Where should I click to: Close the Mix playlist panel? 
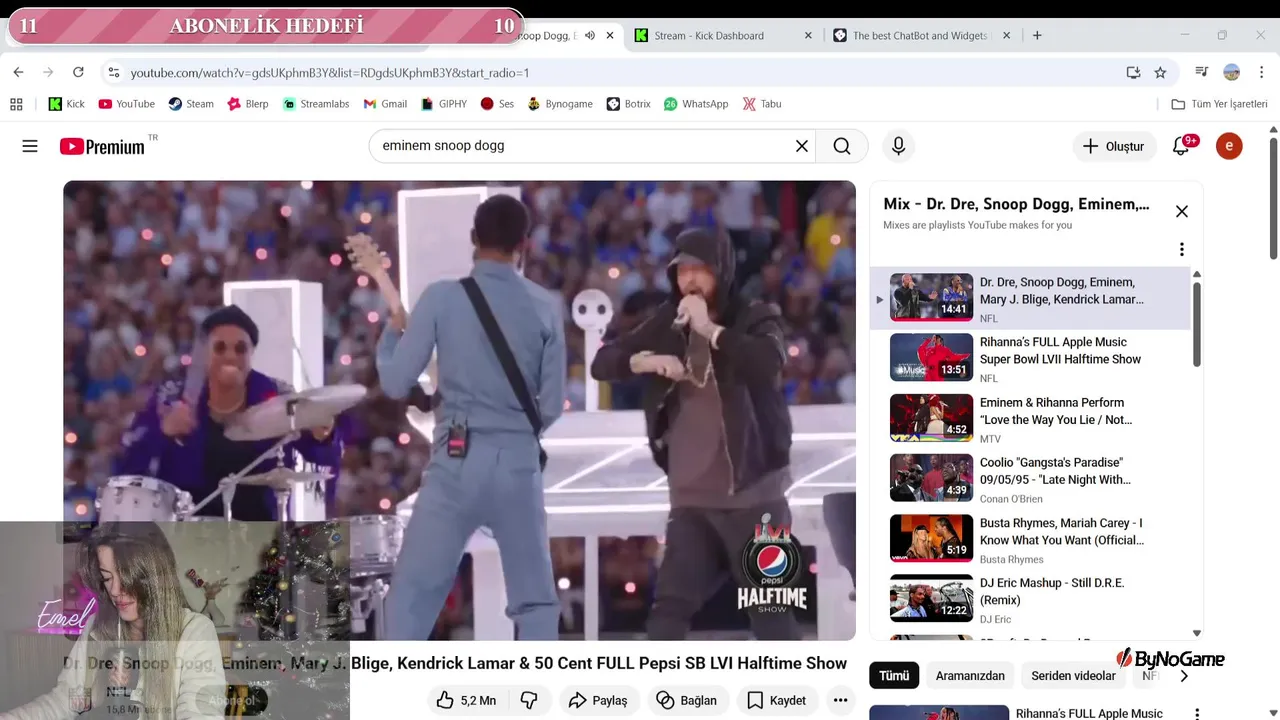point(1181,211)
